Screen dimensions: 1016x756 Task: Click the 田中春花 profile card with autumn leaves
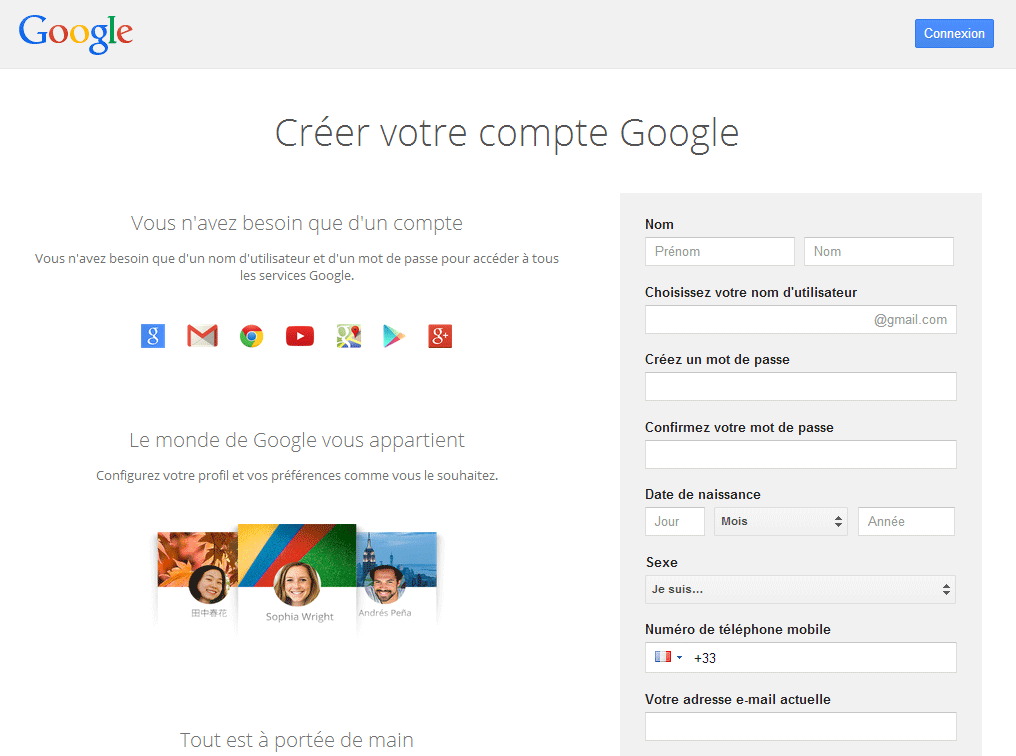[x=198, y=577]
